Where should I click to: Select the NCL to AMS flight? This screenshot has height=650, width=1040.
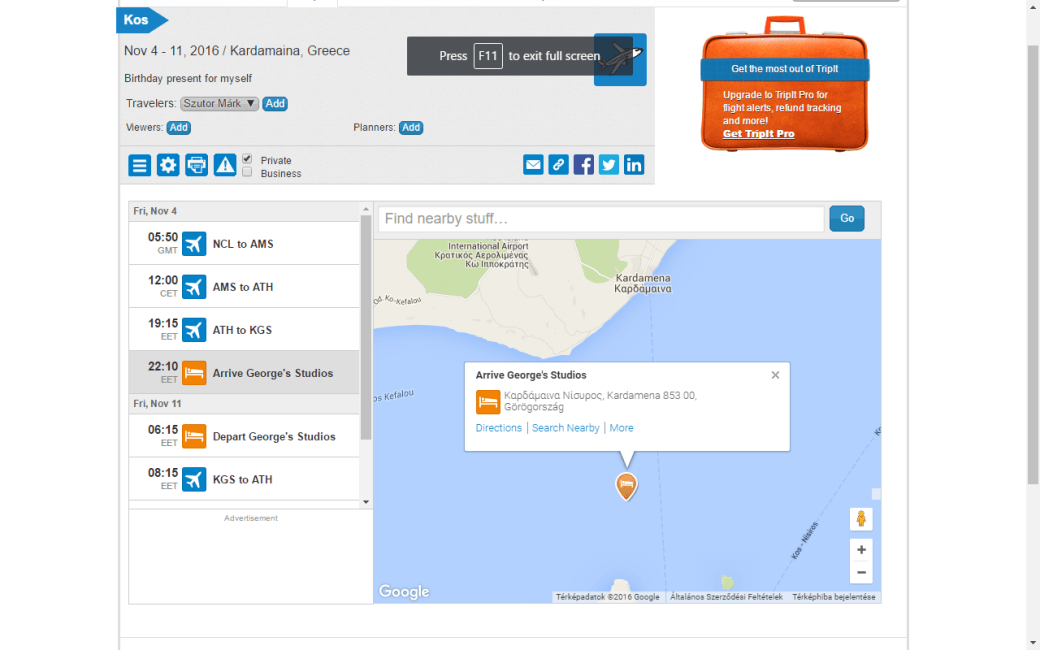(x=244, y=244)
